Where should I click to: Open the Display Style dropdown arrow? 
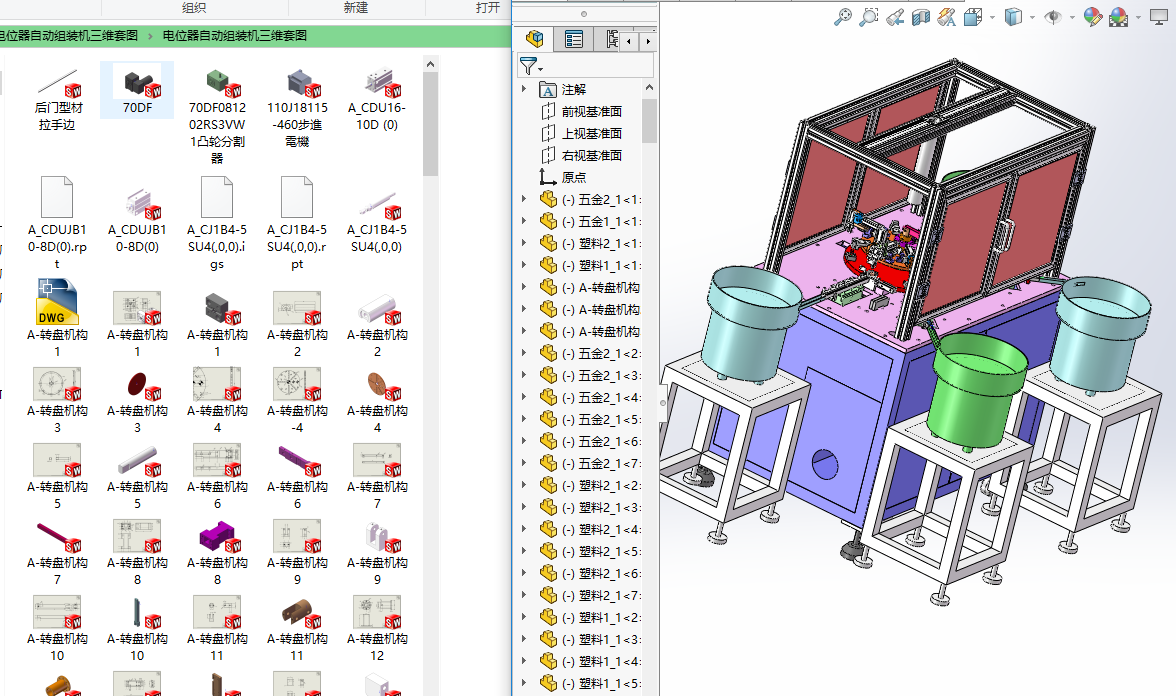click(1032, 17)
